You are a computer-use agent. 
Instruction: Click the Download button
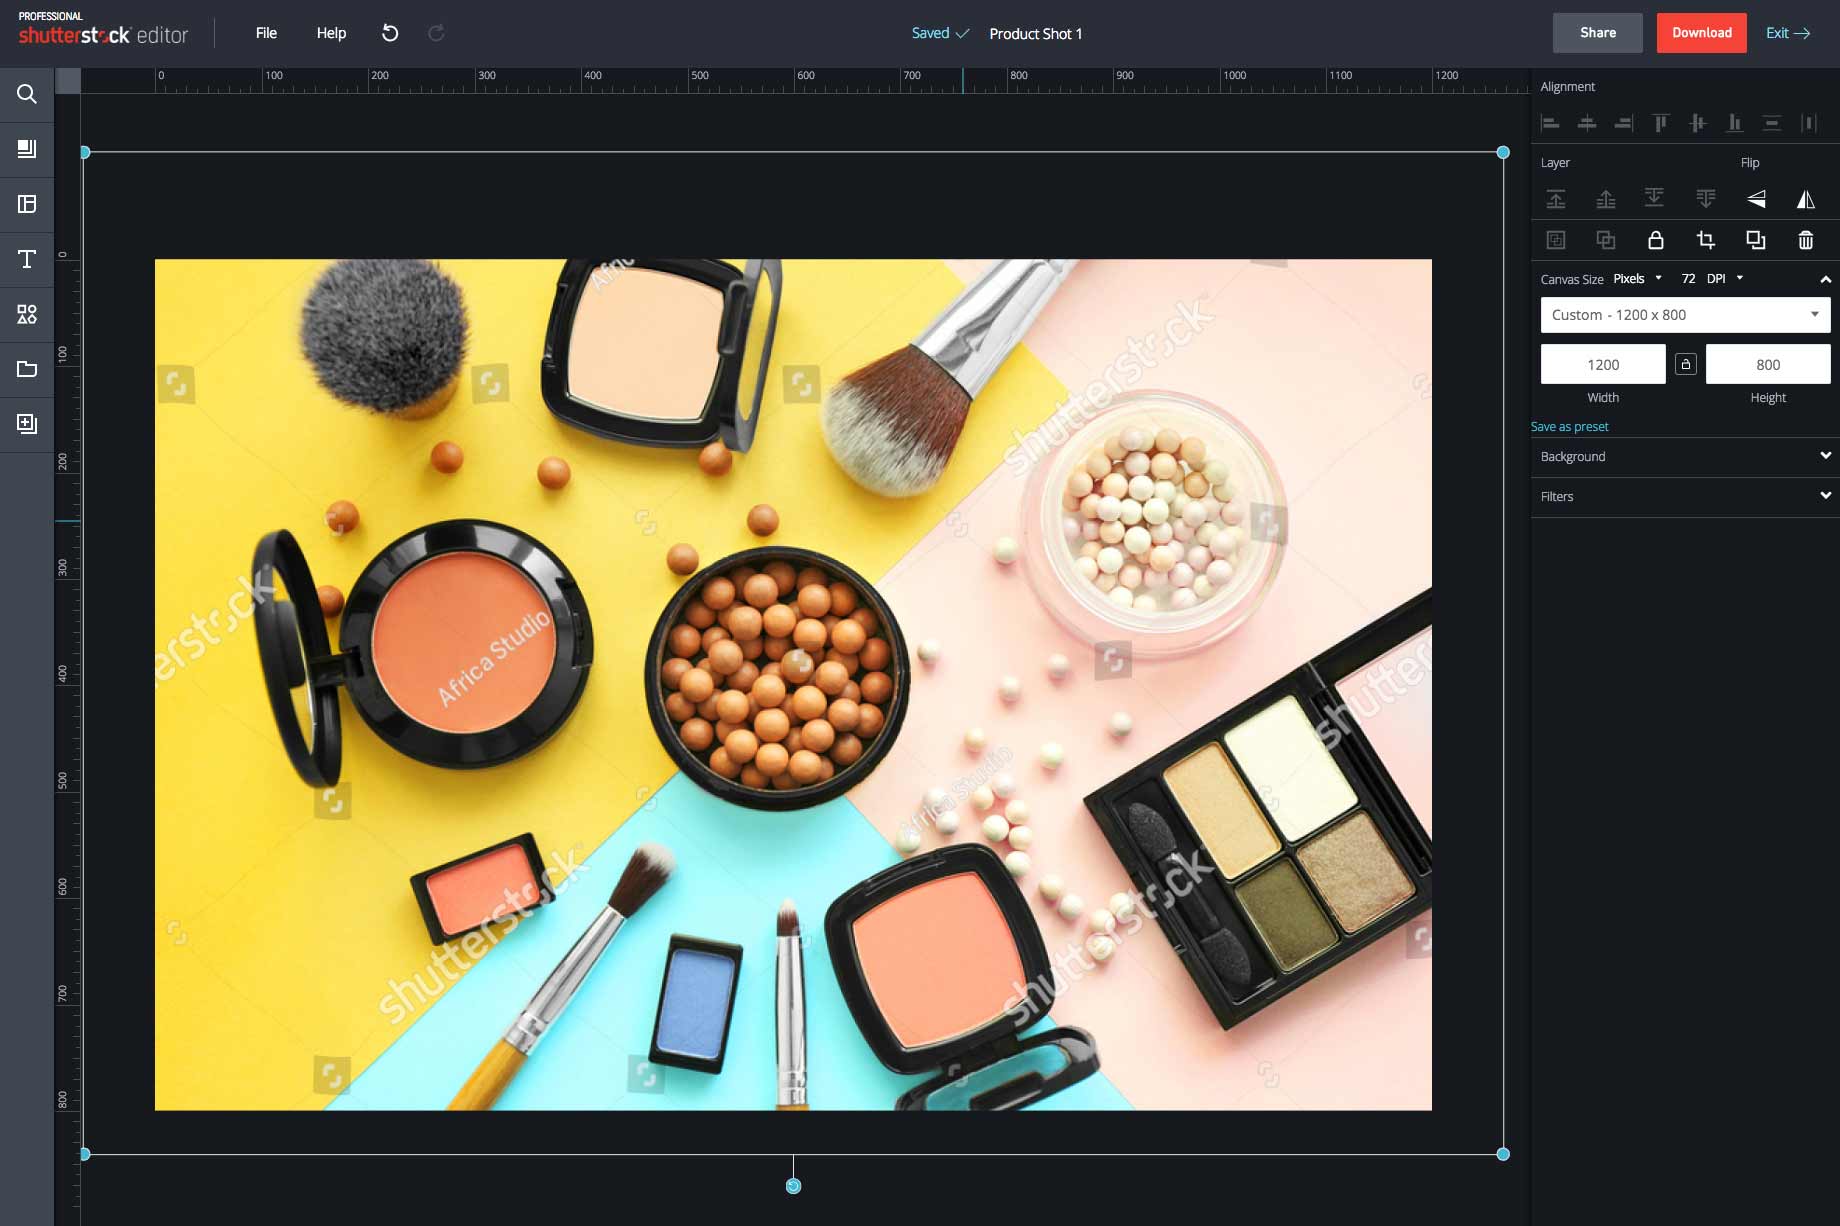[1701, 33]
